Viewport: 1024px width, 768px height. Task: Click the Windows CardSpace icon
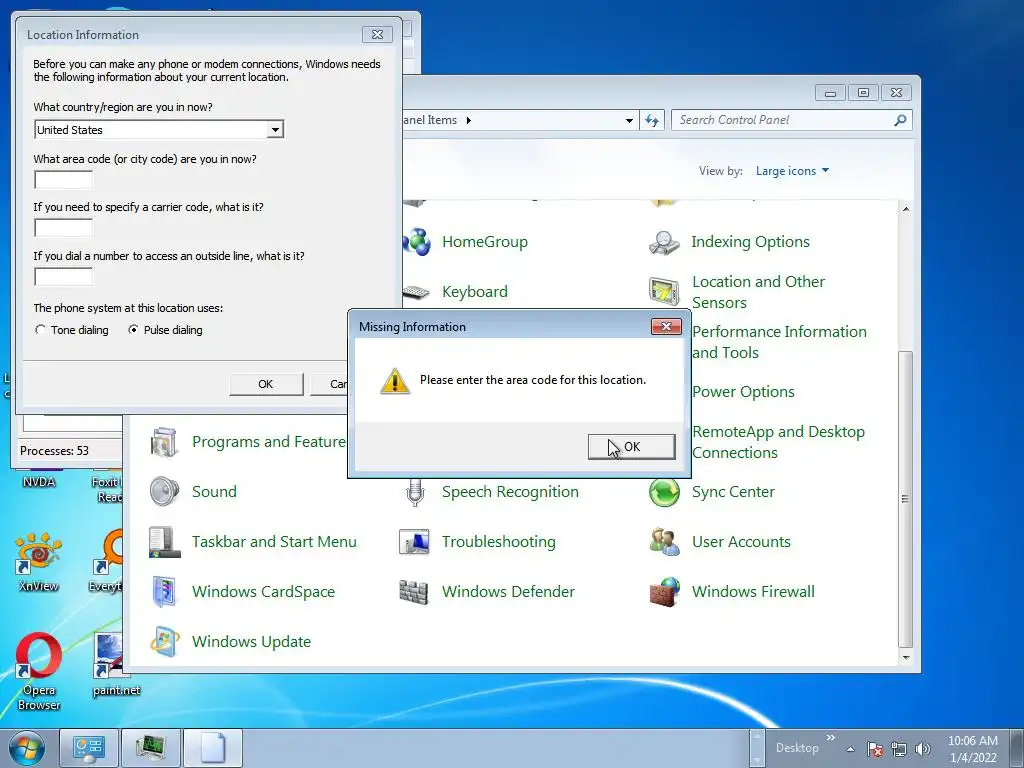(164, 592)
